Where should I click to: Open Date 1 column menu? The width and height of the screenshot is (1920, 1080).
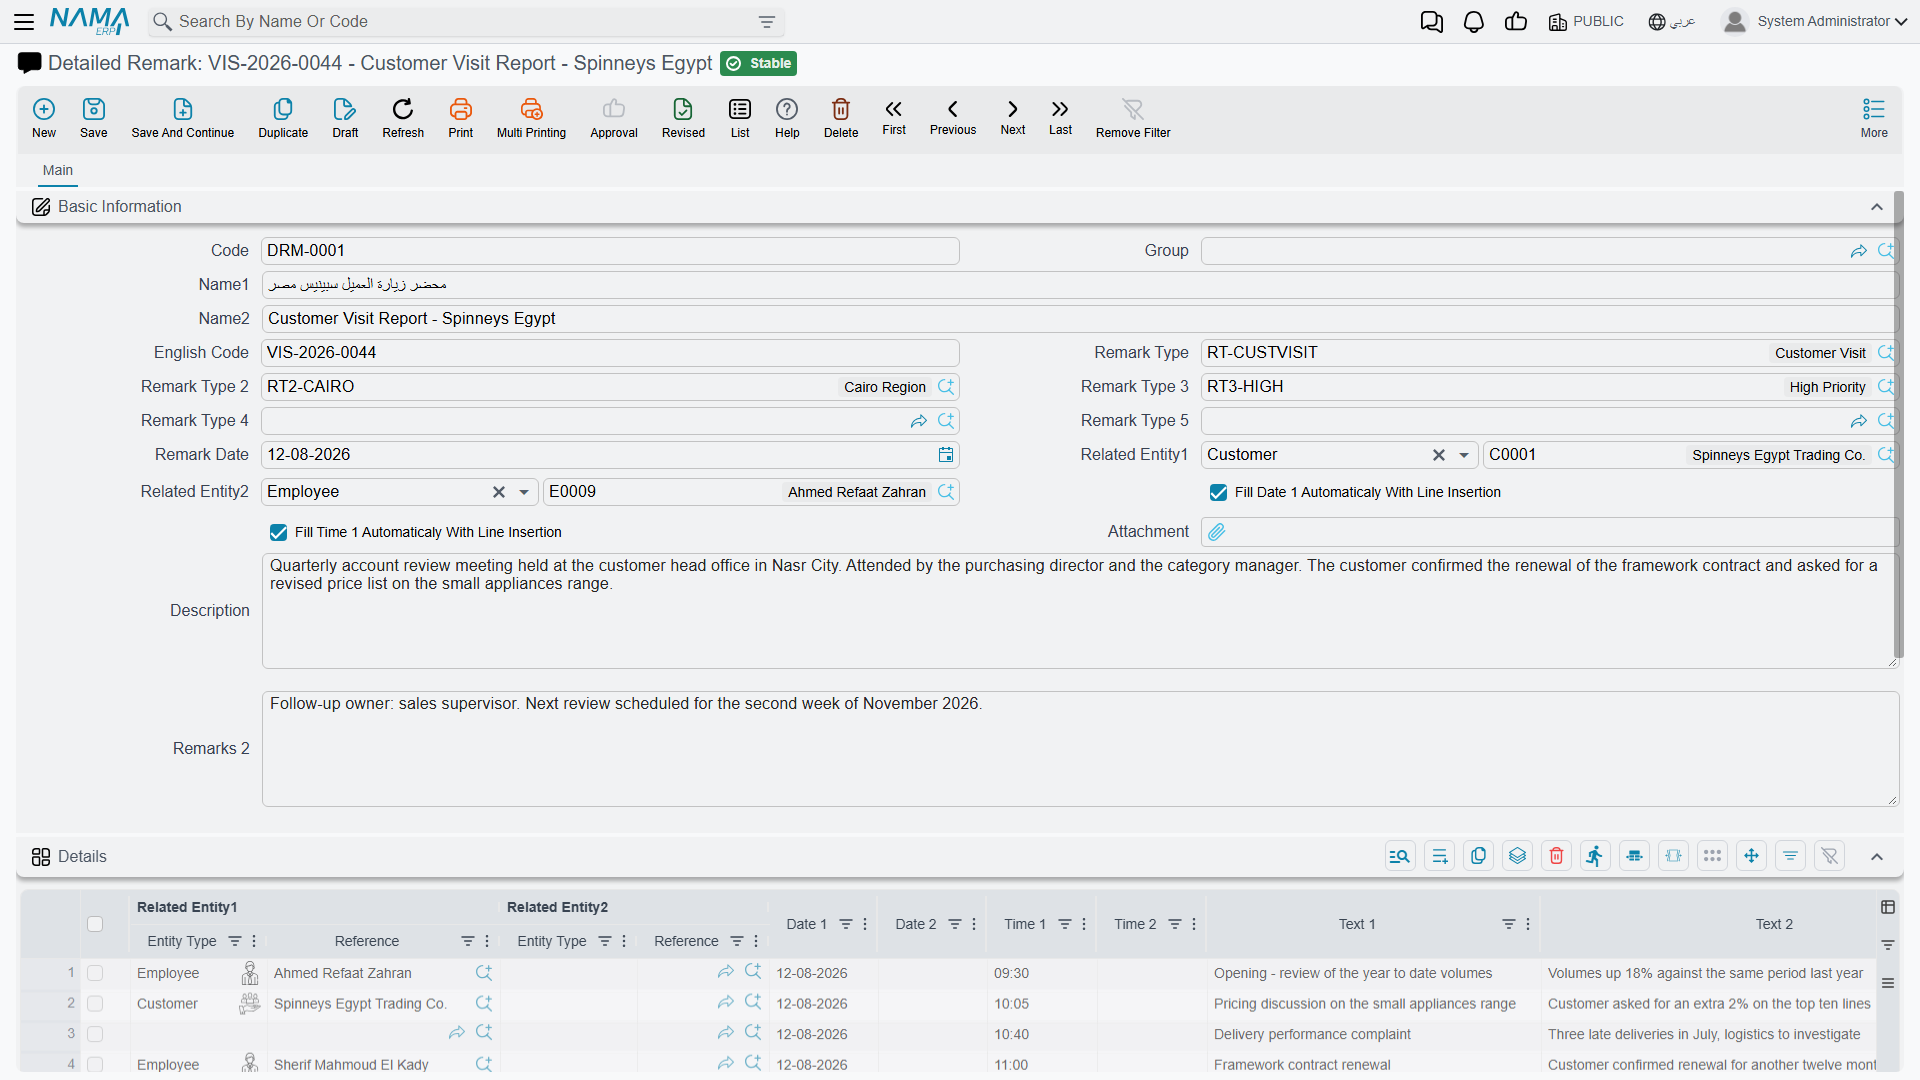point(865,924)
